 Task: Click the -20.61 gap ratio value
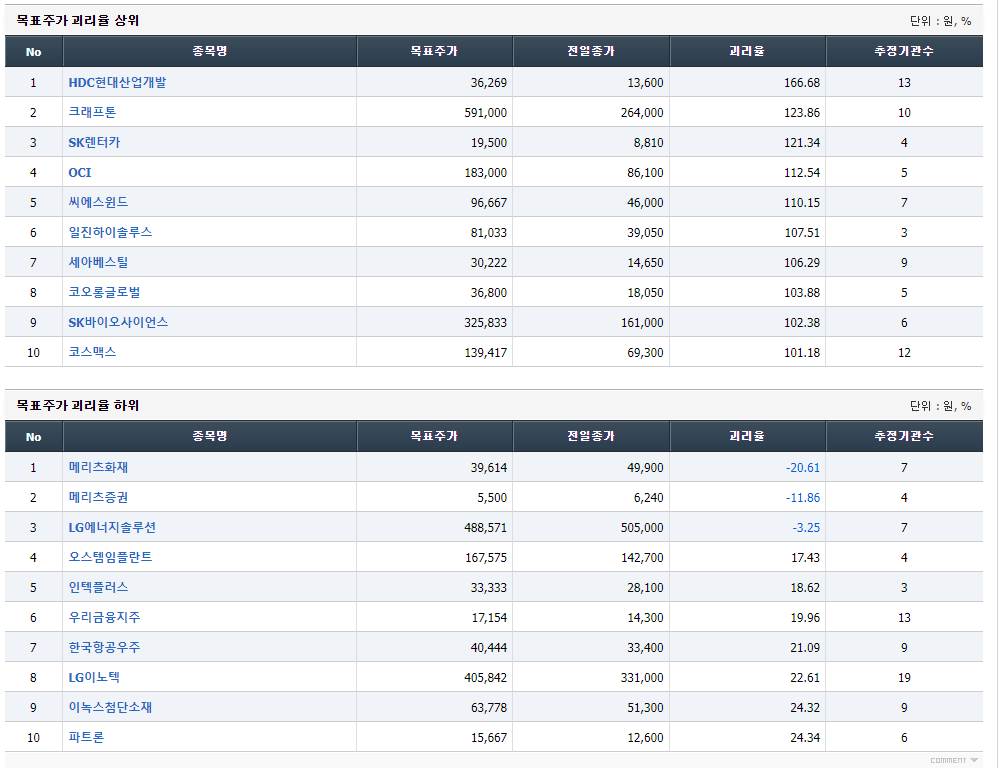803,468
